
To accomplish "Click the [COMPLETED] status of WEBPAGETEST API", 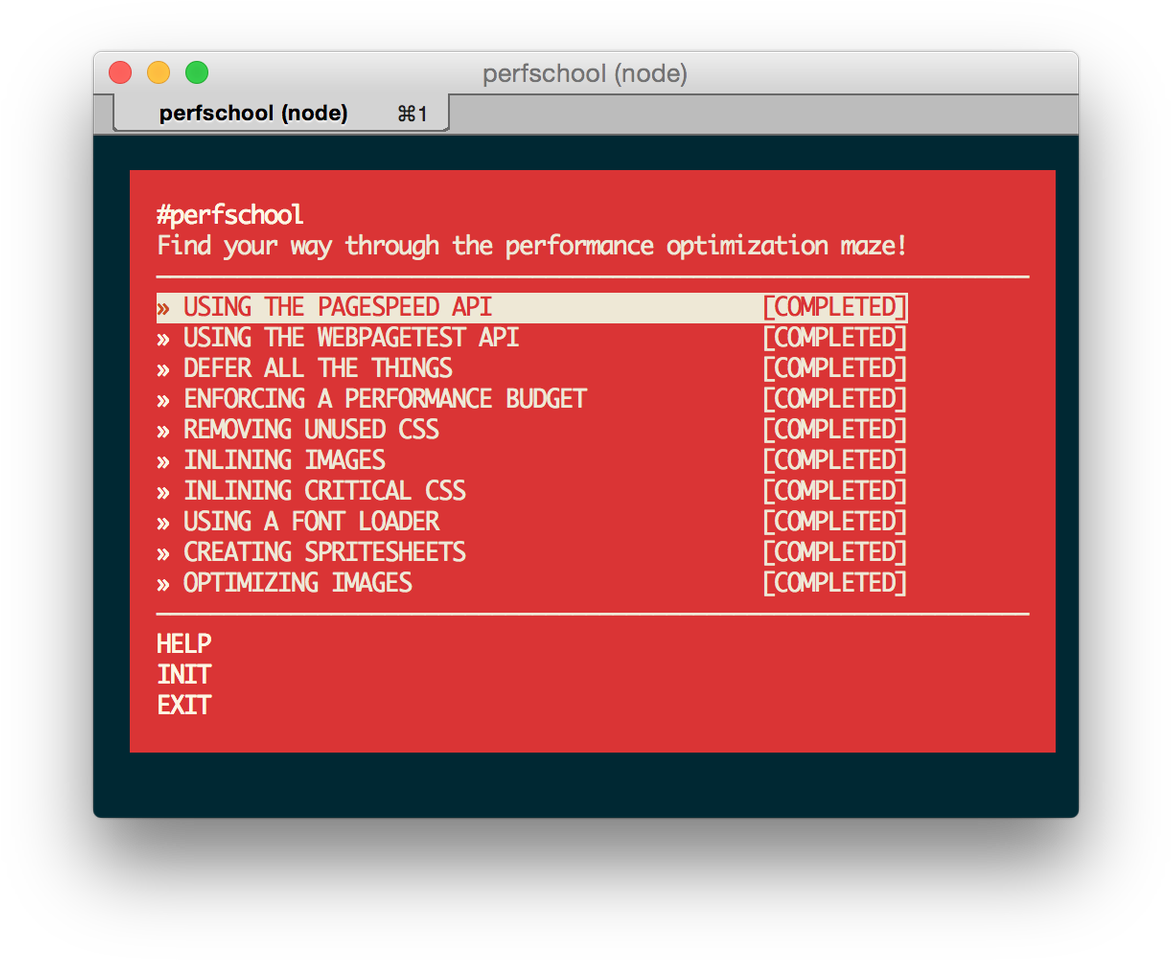I will click(x=835, y=338).
